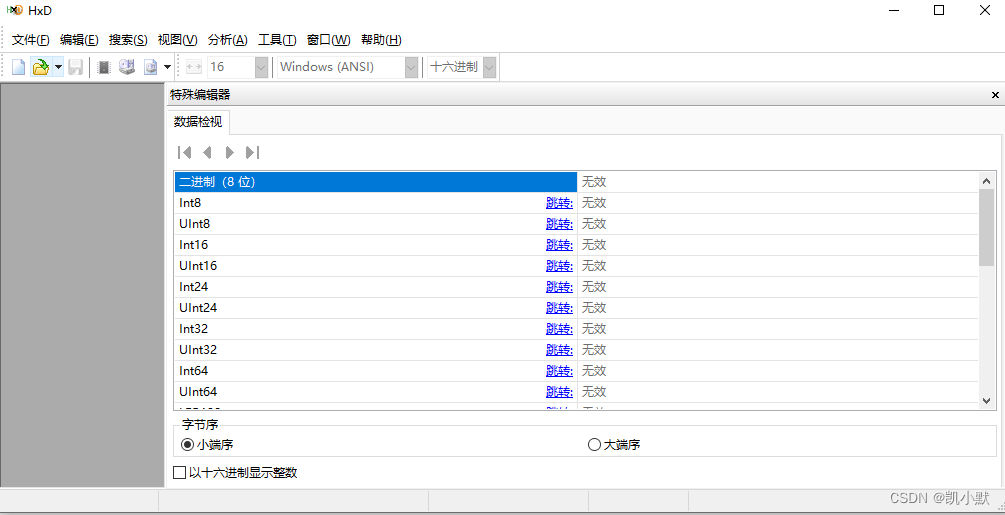Open the 搜索(S) menu
1005x515 pixels.
[x=128, y=40]
